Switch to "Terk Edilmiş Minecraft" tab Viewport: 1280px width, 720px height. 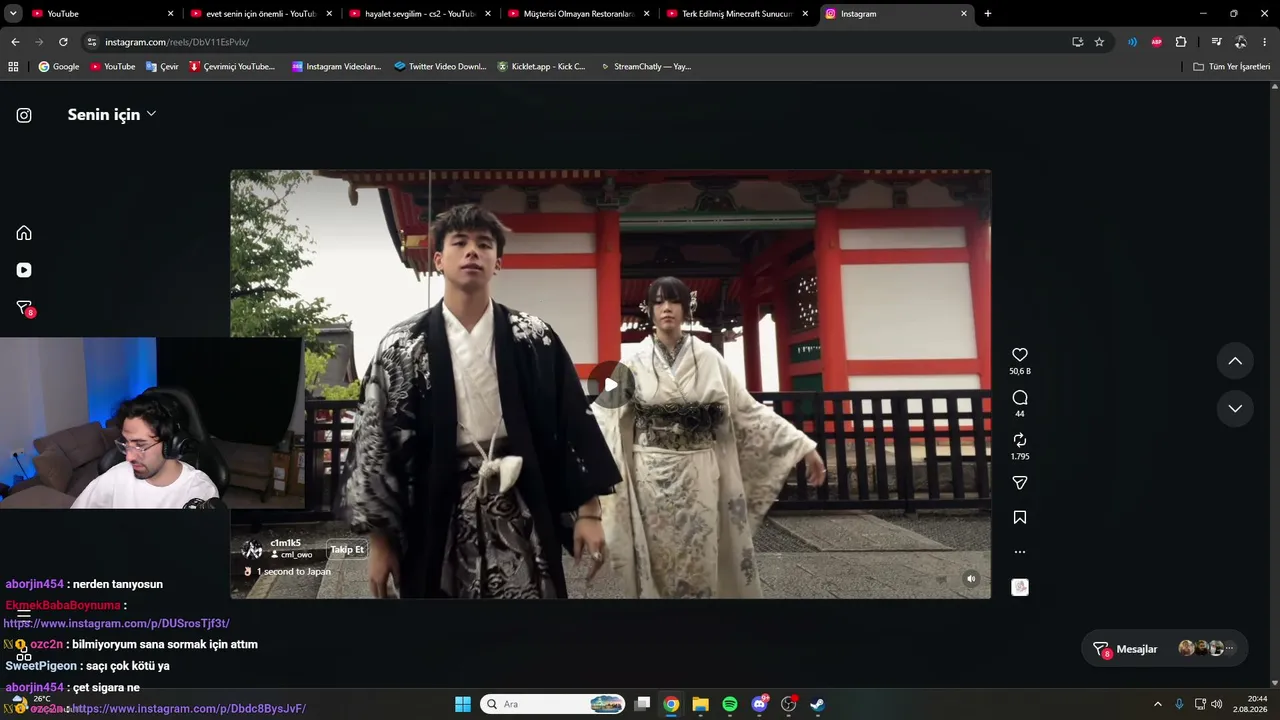coord(739,14)
